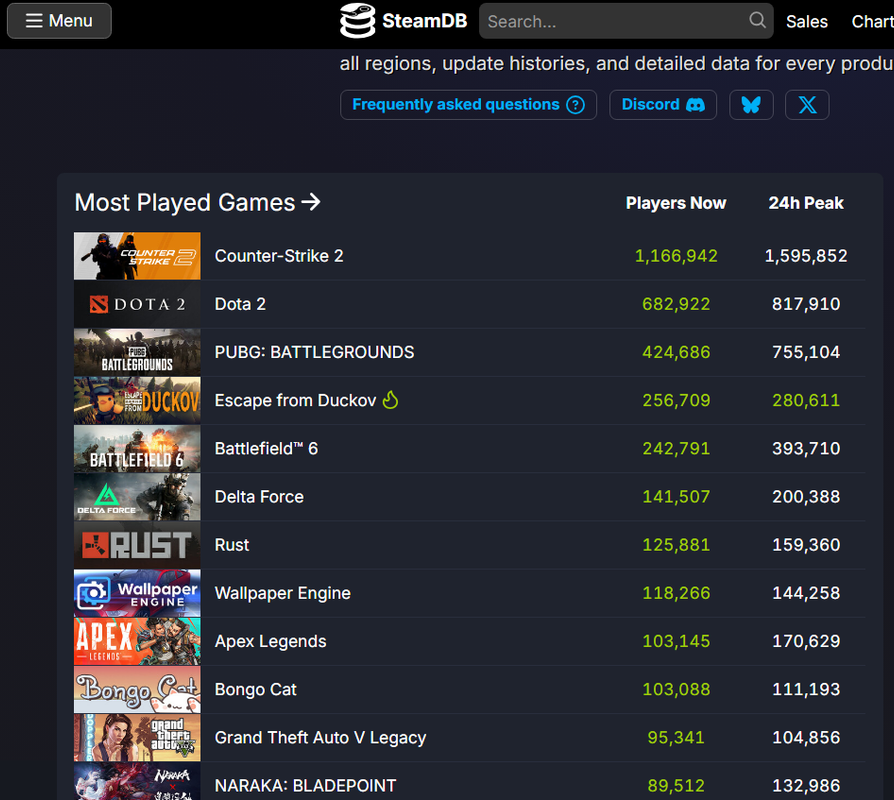Click the SteamDB home title text
This screenshot has height=800, width=894.
pyautogui.click(x=424, y=21)
